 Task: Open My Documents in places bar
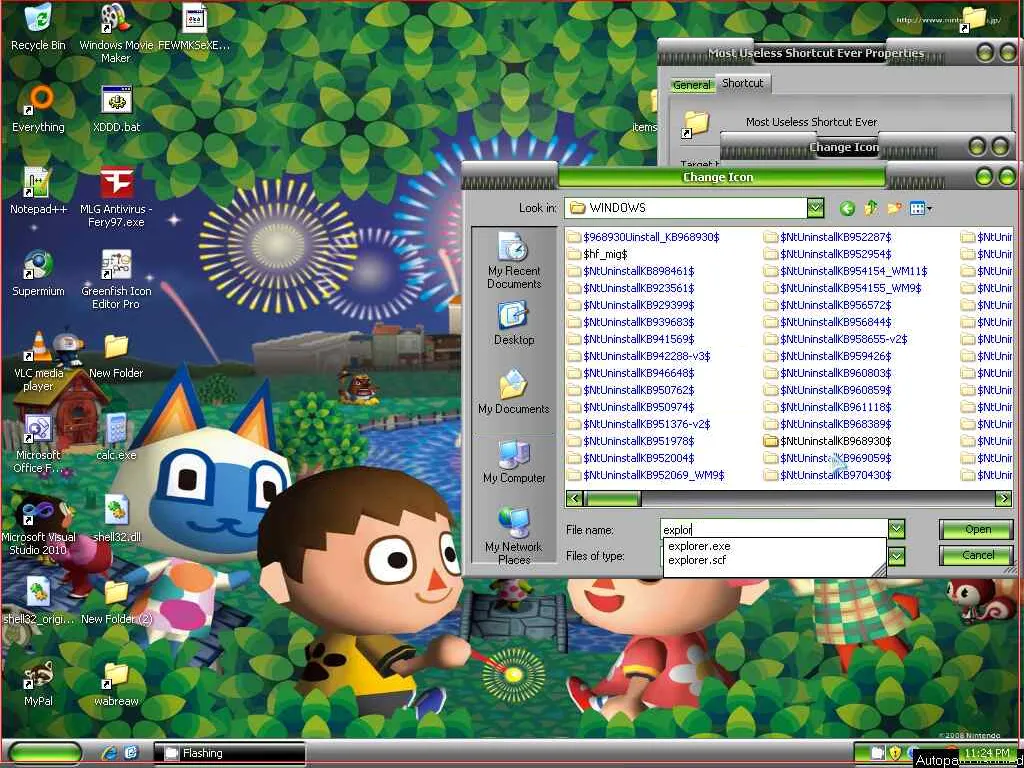pos(514,392)
